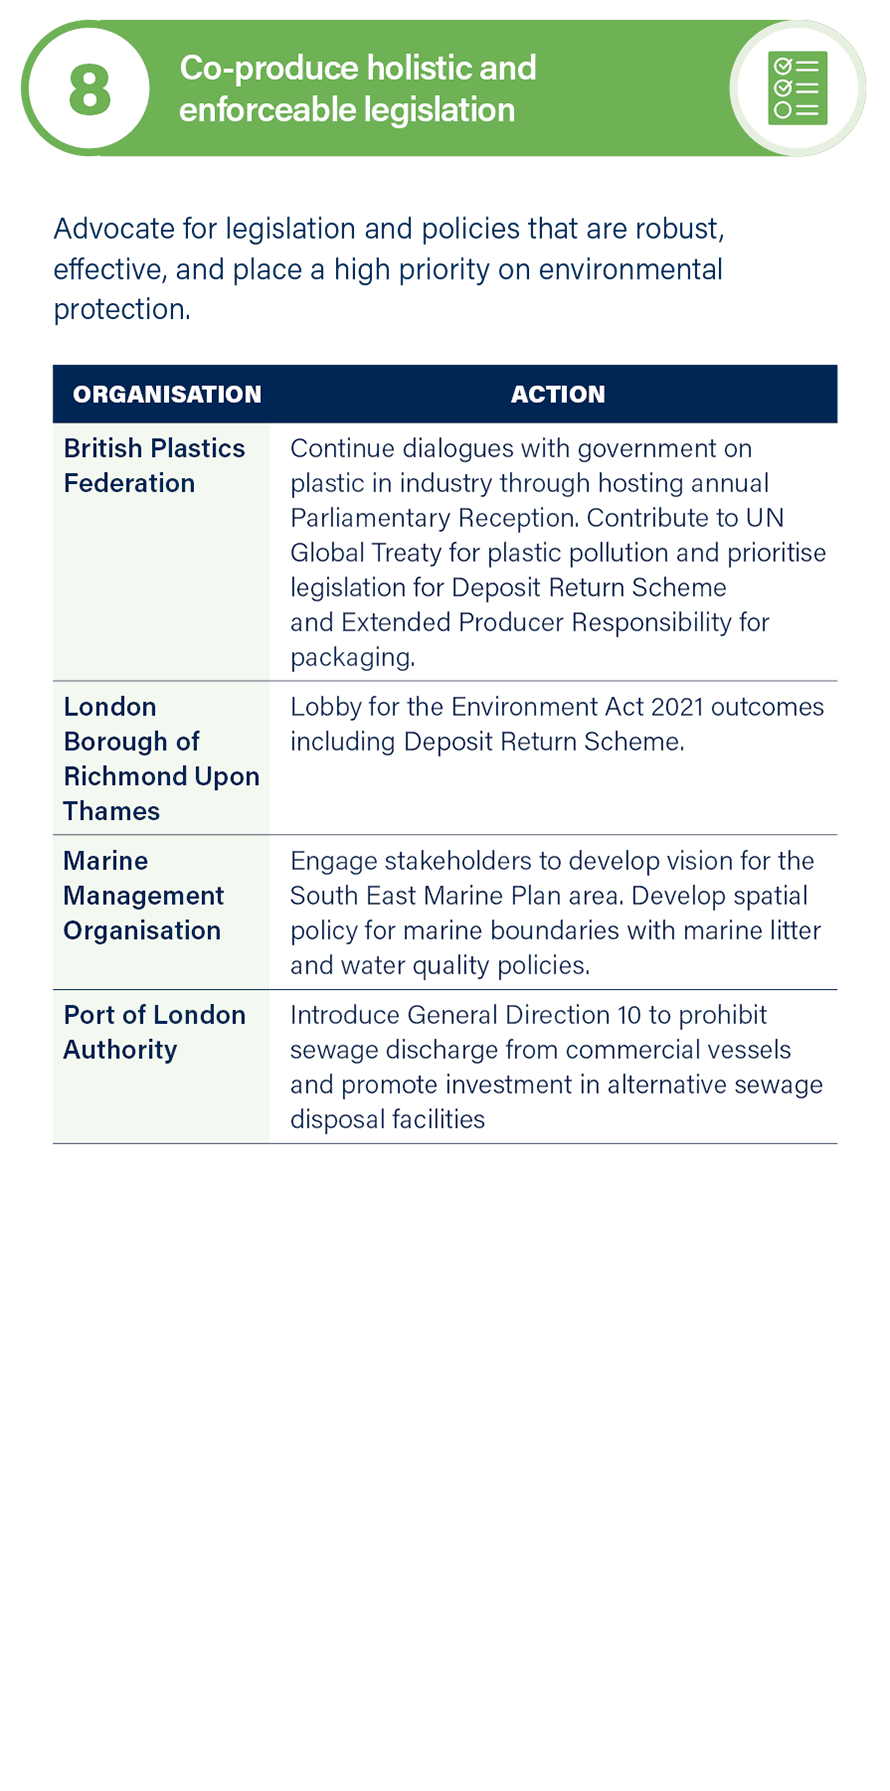890x1791 pixels.
Task: Click the empty bottom circle in the checklist icon
Action: [x=783, y=110]
